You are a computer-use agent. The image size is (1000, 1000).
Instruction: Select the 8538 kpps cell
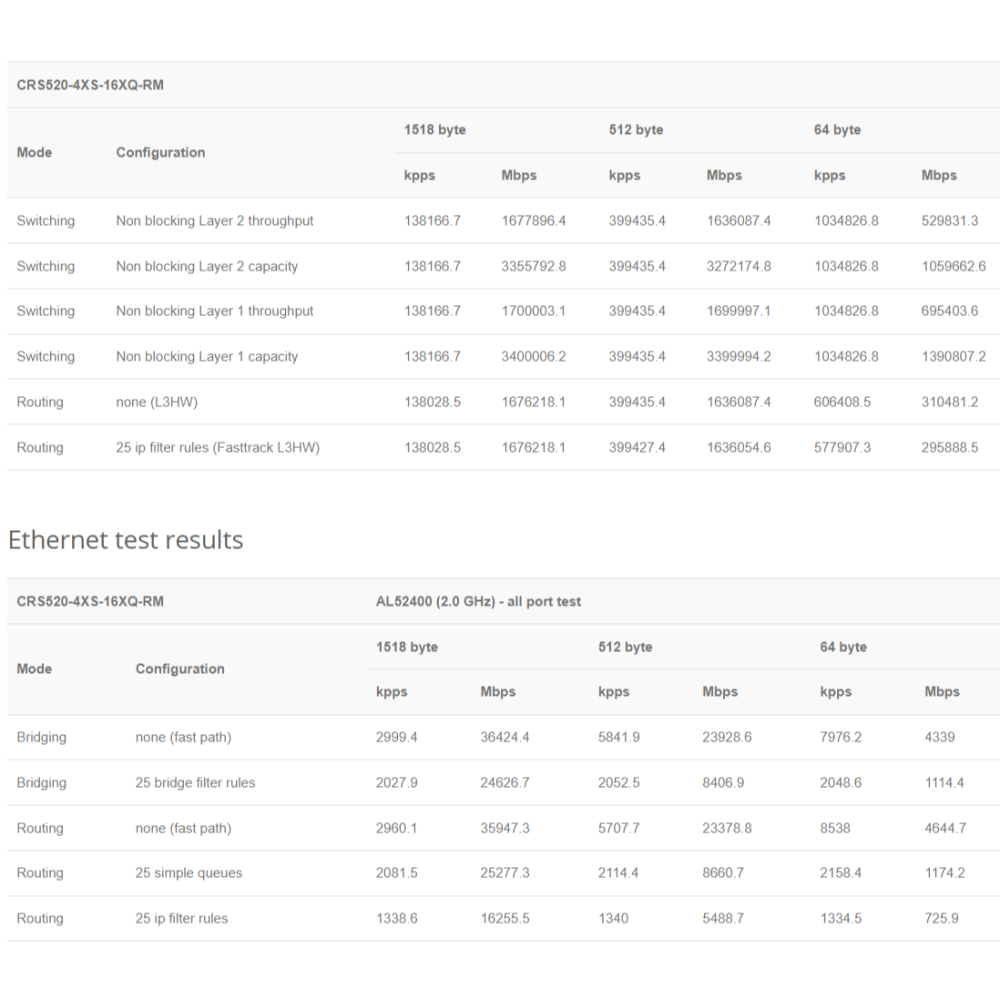pyautogui.click(x=835, y=828)
